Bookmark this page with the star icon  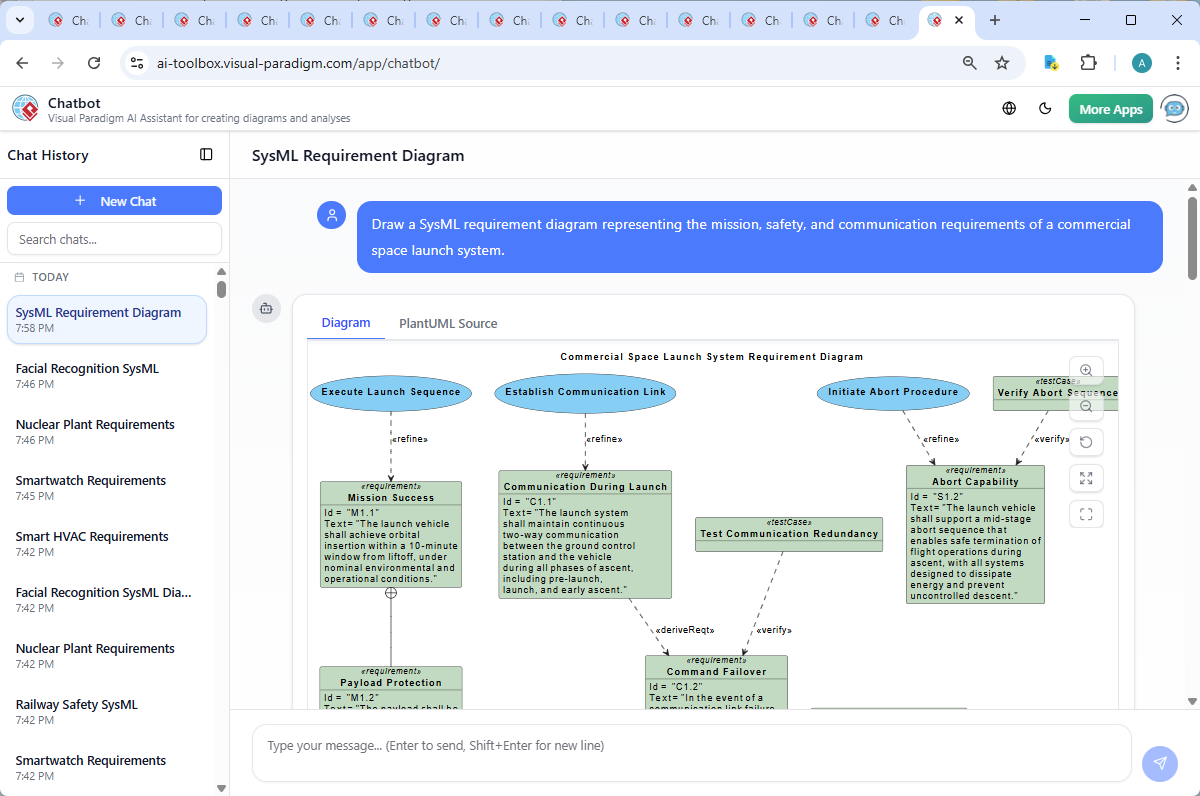point(1002,62)
